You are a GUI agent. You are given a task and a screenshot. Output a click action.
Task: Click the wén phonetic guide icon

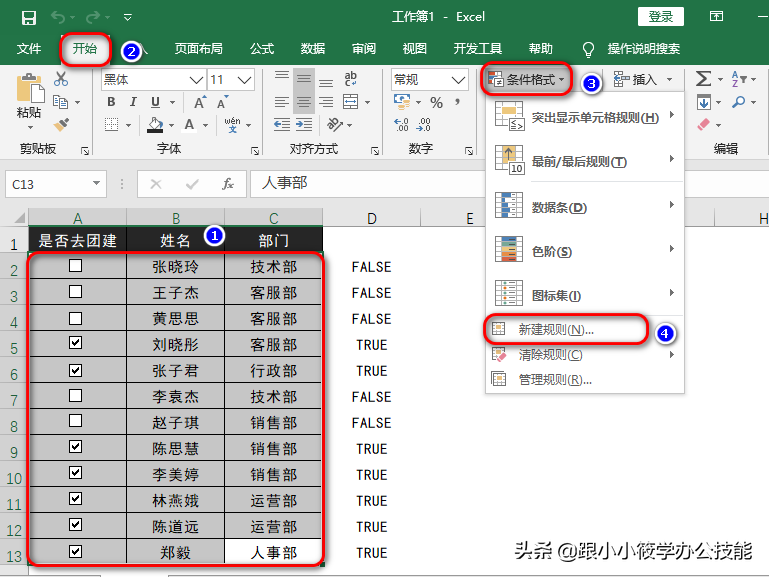coord(232,125)
